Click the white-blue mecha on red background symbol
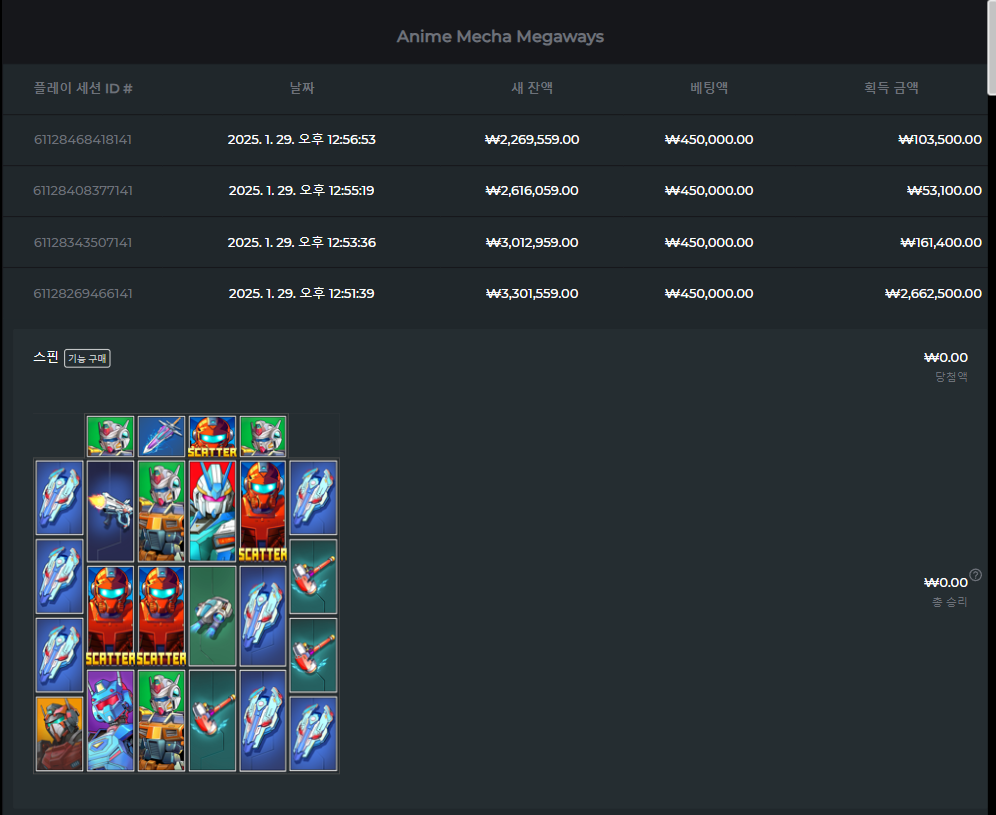This screenshot has width=996, height=815. point(212,511)
